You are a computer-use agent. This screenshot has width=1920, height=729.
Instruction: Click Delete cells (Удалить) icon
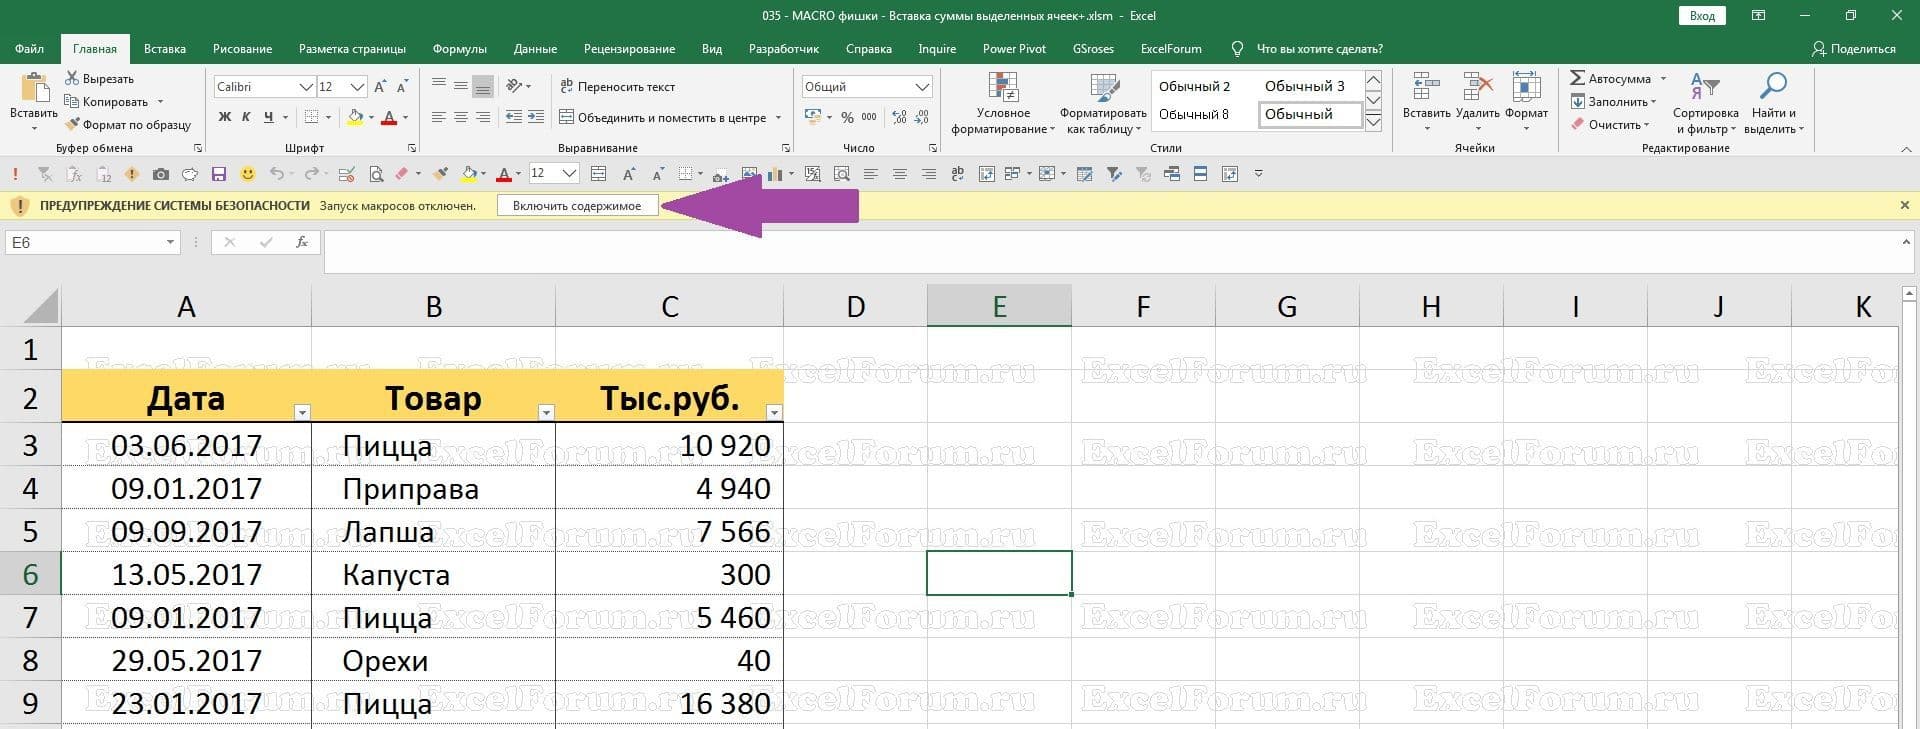click(x=1477, y=88)
